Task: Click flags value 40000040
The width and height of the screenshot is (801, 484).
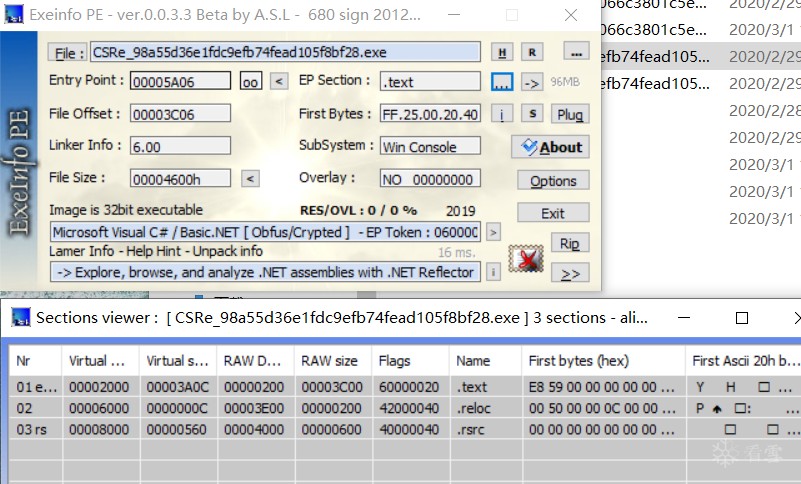Action: click(409, 429)
